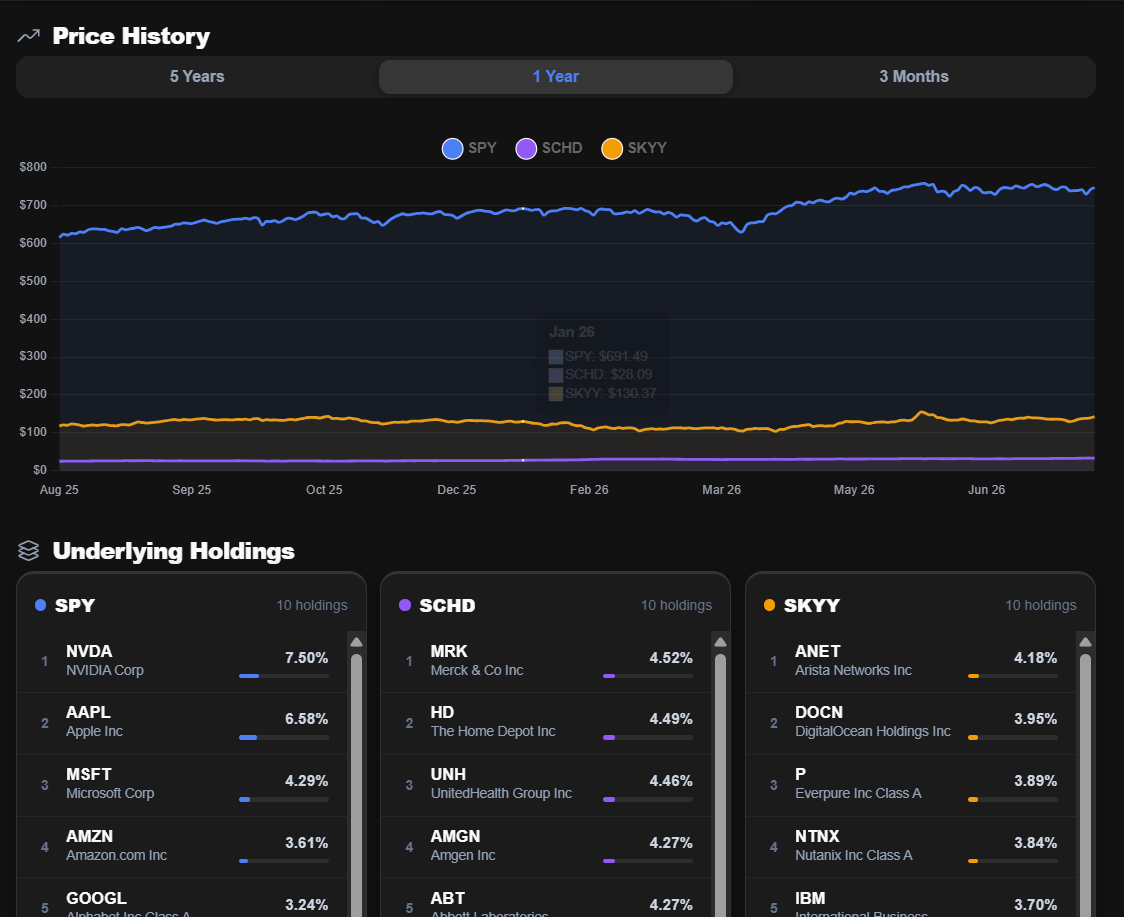Click the SKYY card's 10 holdings label

(1041, 605)
